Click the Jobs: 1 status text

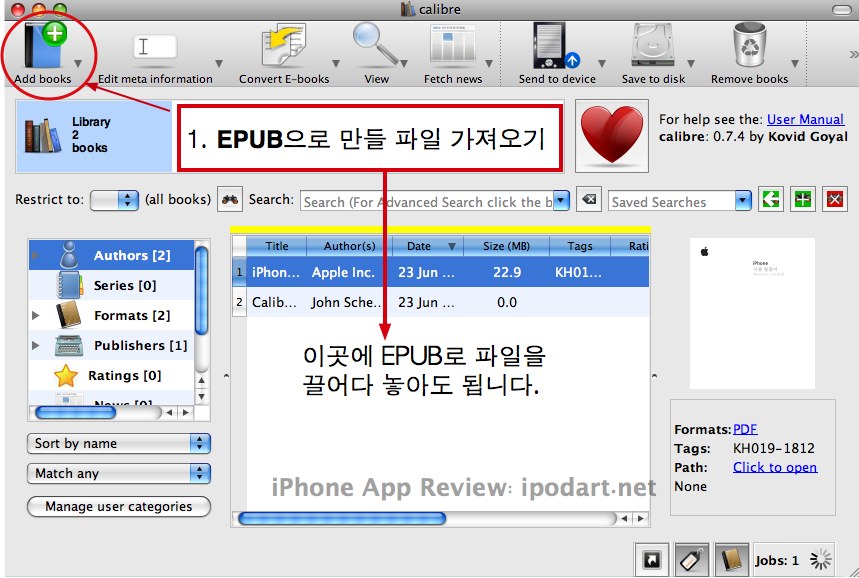(776, 560)
